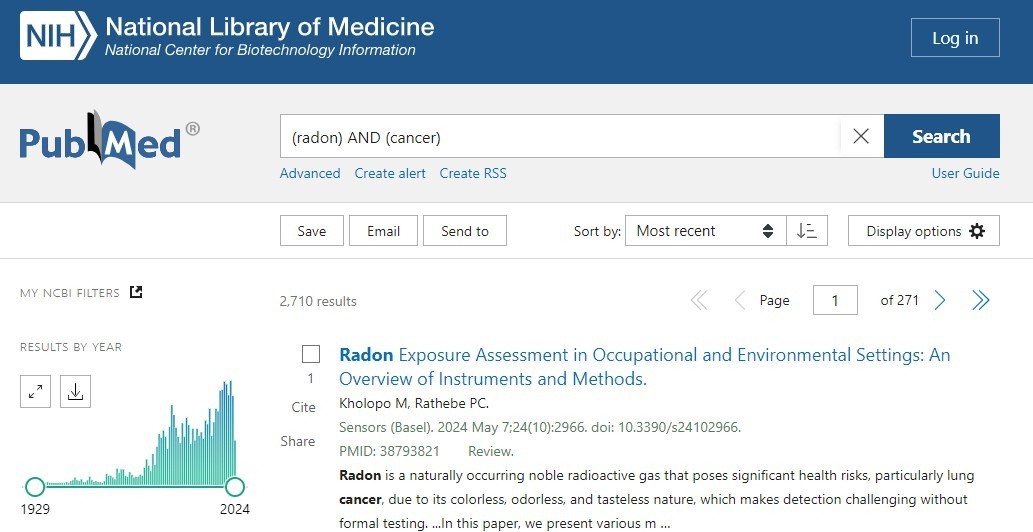The height and width of the screenshot is (532, 1033).
Task: Open the Display options gear
Action: point(924,230)
